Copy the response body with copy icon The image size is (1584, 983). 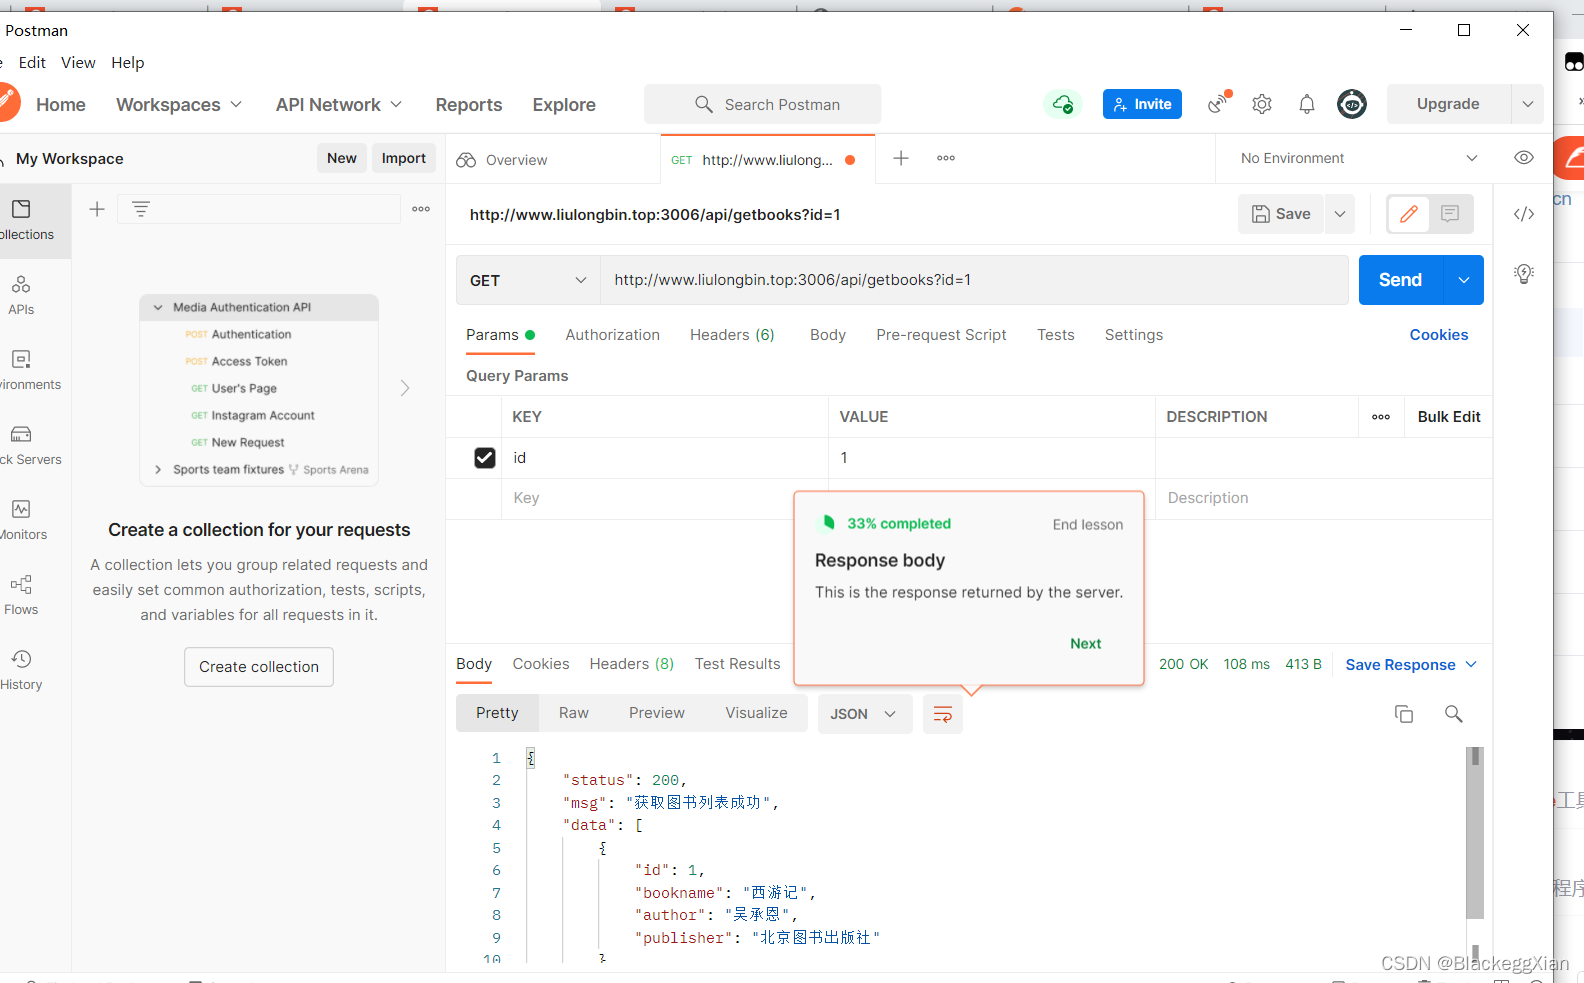pyautogui.click(x=1404, y=714)
